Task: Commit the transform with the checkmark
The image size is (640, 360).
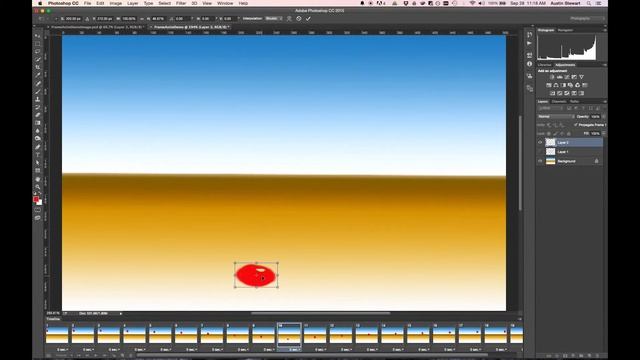Action: coord(308,18)
